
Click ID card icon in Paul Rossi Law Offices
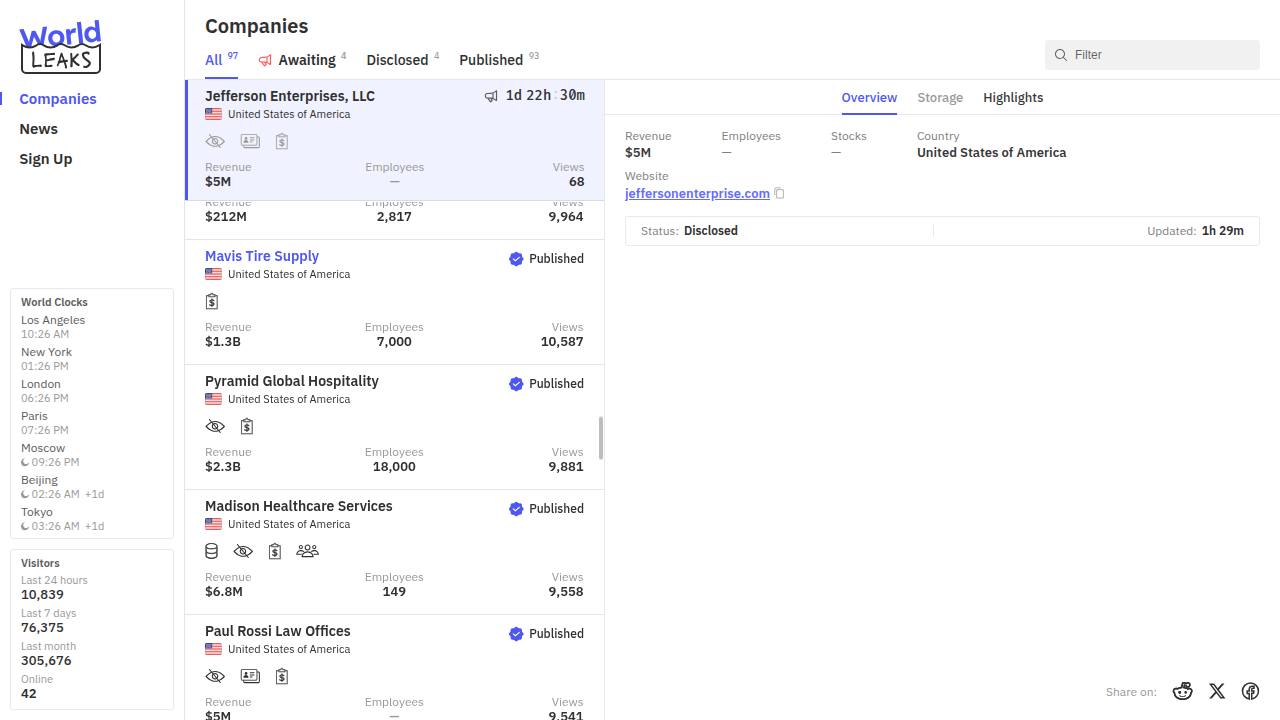(250, 676)
